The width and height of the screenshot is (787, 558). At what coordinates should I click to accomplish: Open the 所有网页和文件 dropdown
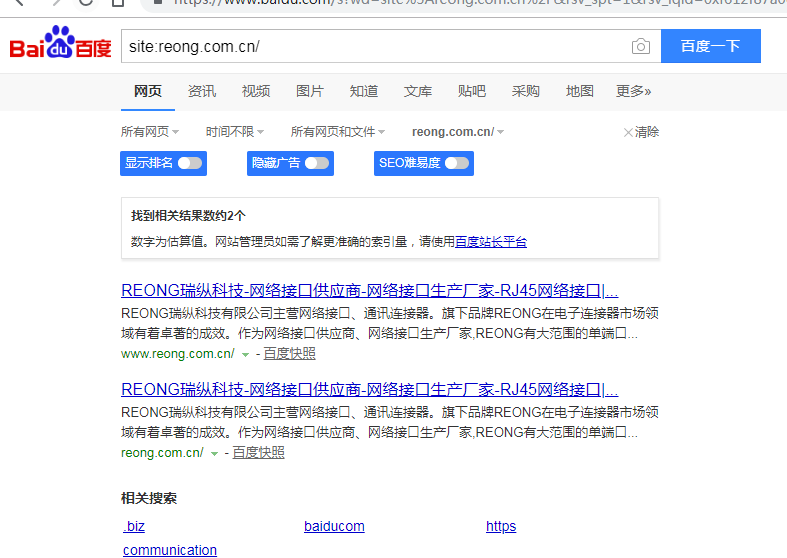coord(338,132)
